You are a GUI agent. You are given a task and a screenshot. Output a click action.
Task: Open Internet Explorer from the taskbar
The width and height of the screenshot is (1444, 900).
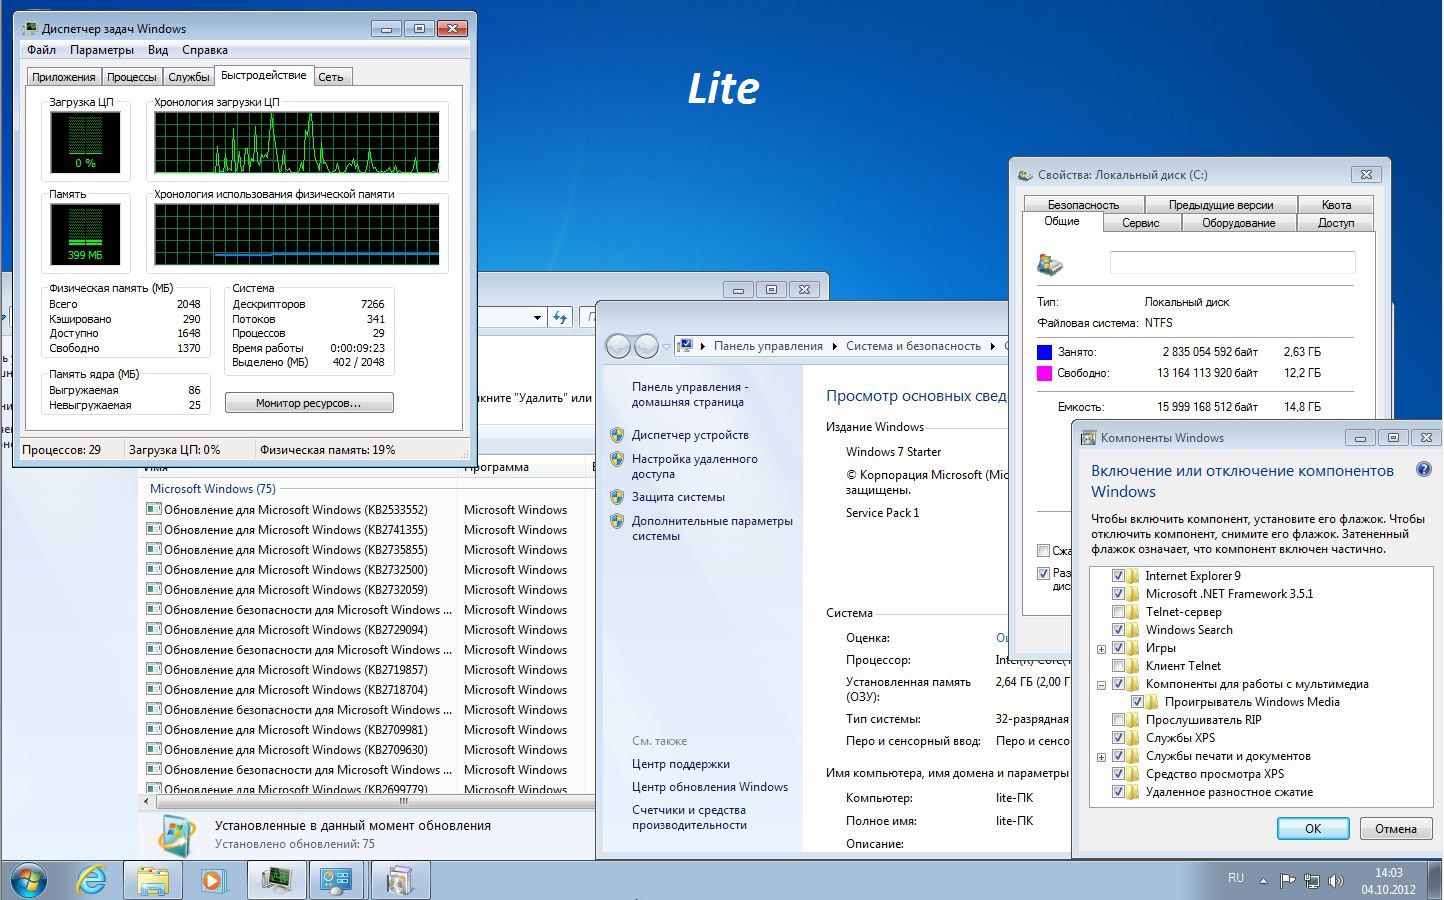tap(92, 880)
